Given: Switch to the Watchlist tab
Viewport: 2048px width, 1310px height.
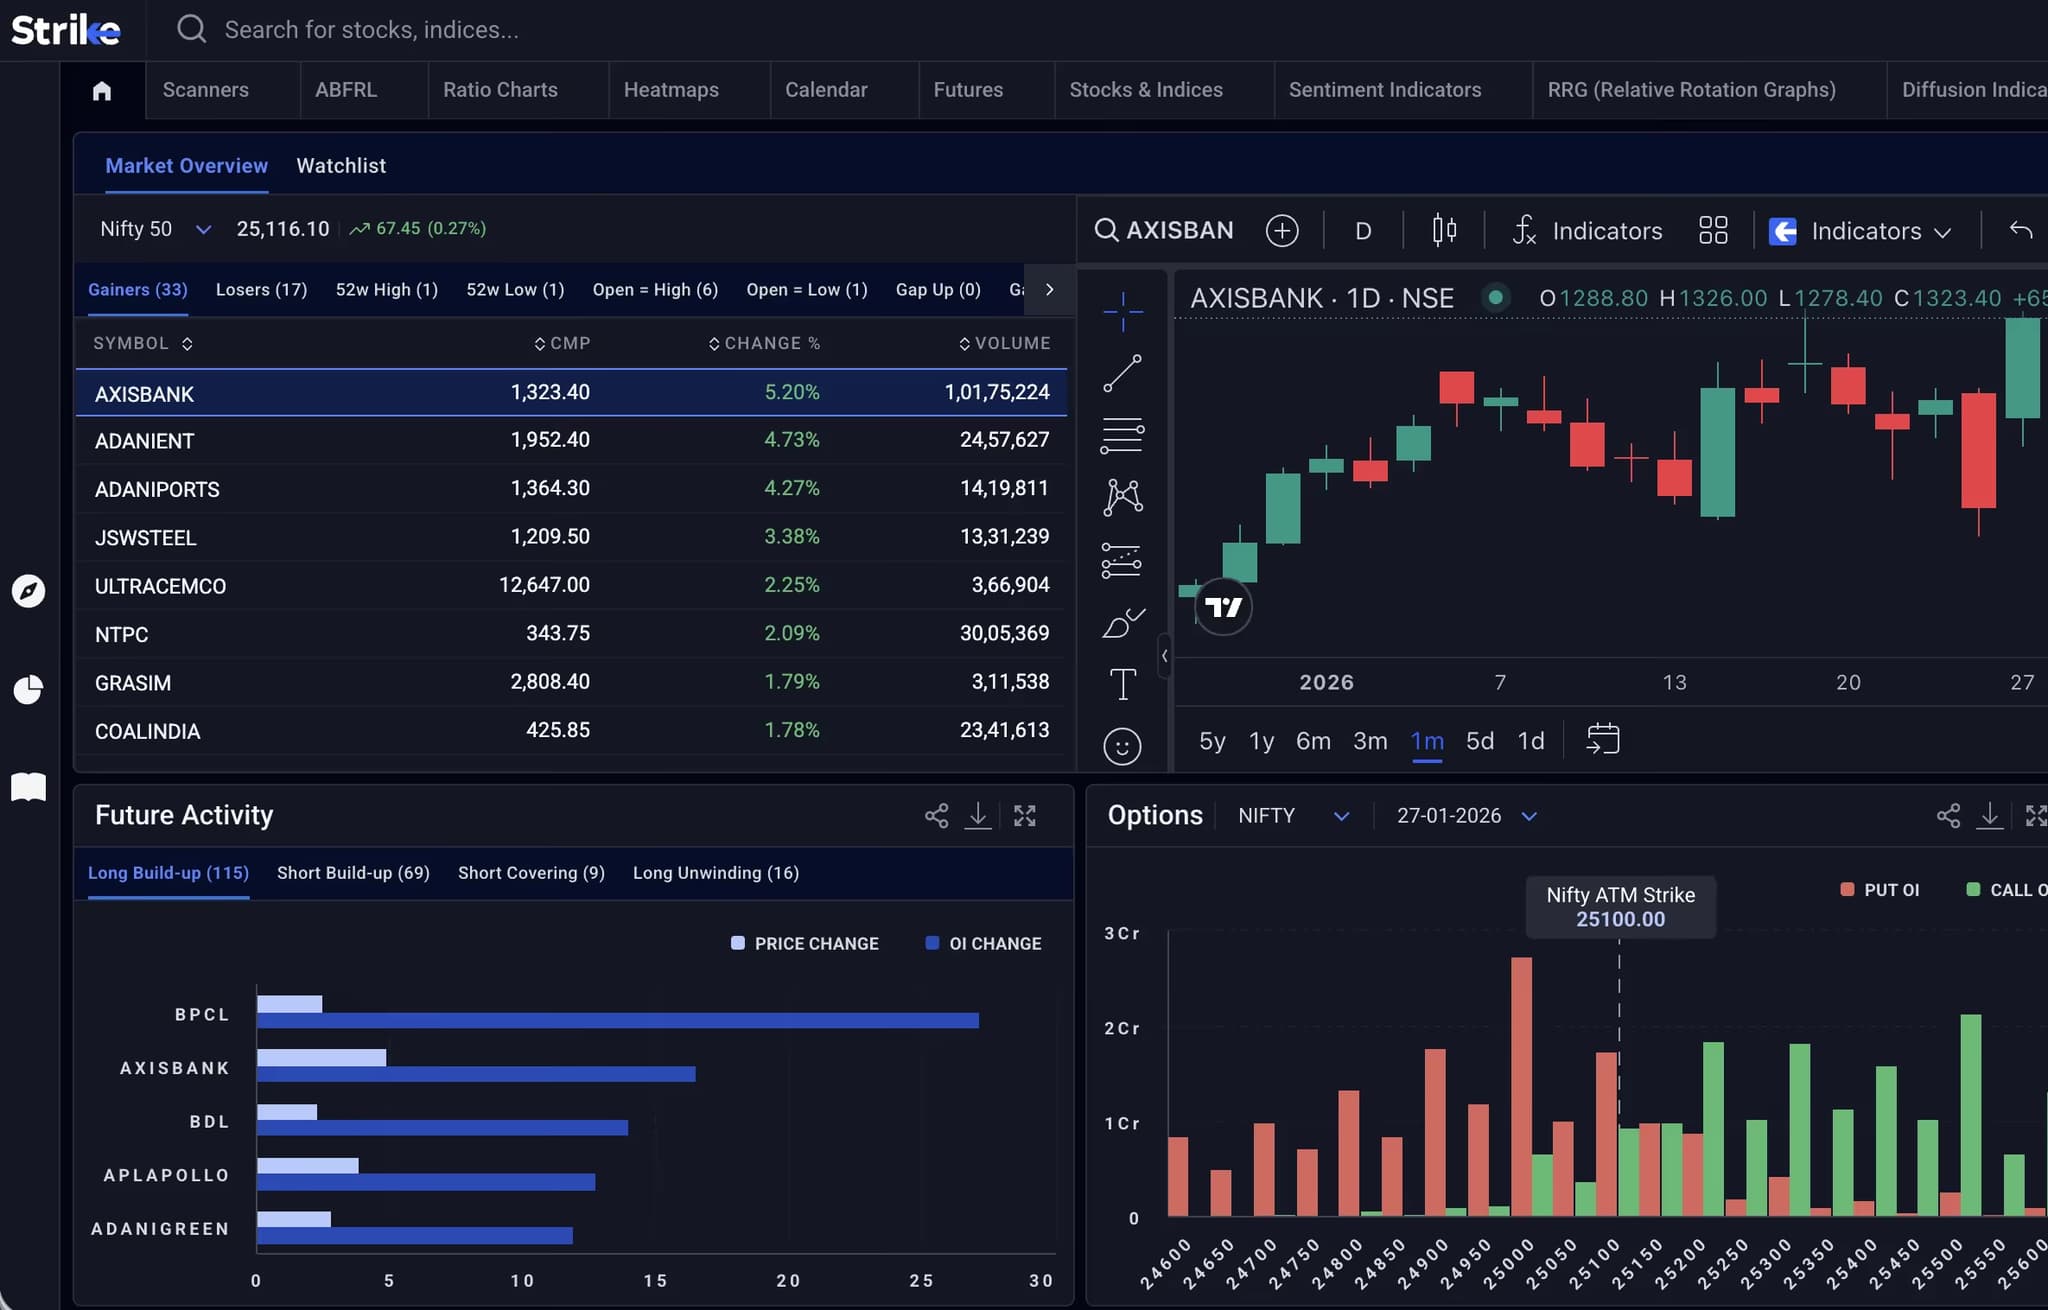Looking at the screenshot, I should point(341,166).
